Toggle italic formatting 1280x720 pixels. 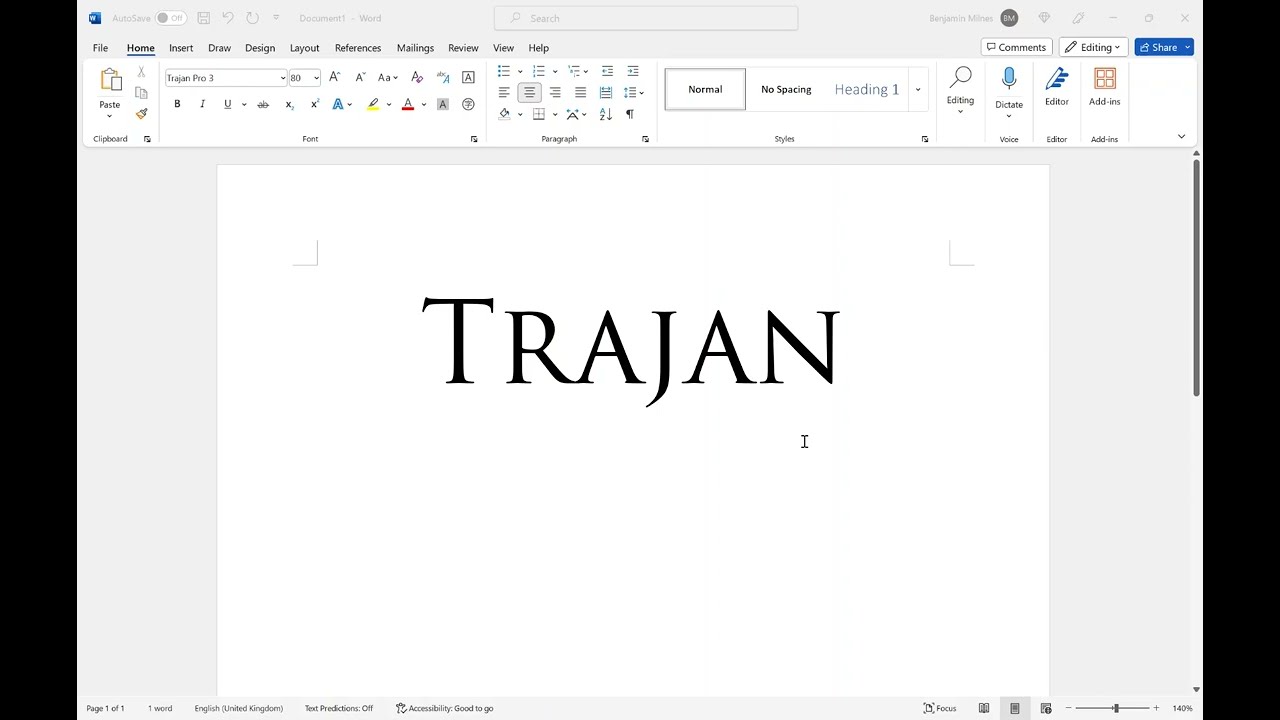(202, 104)
